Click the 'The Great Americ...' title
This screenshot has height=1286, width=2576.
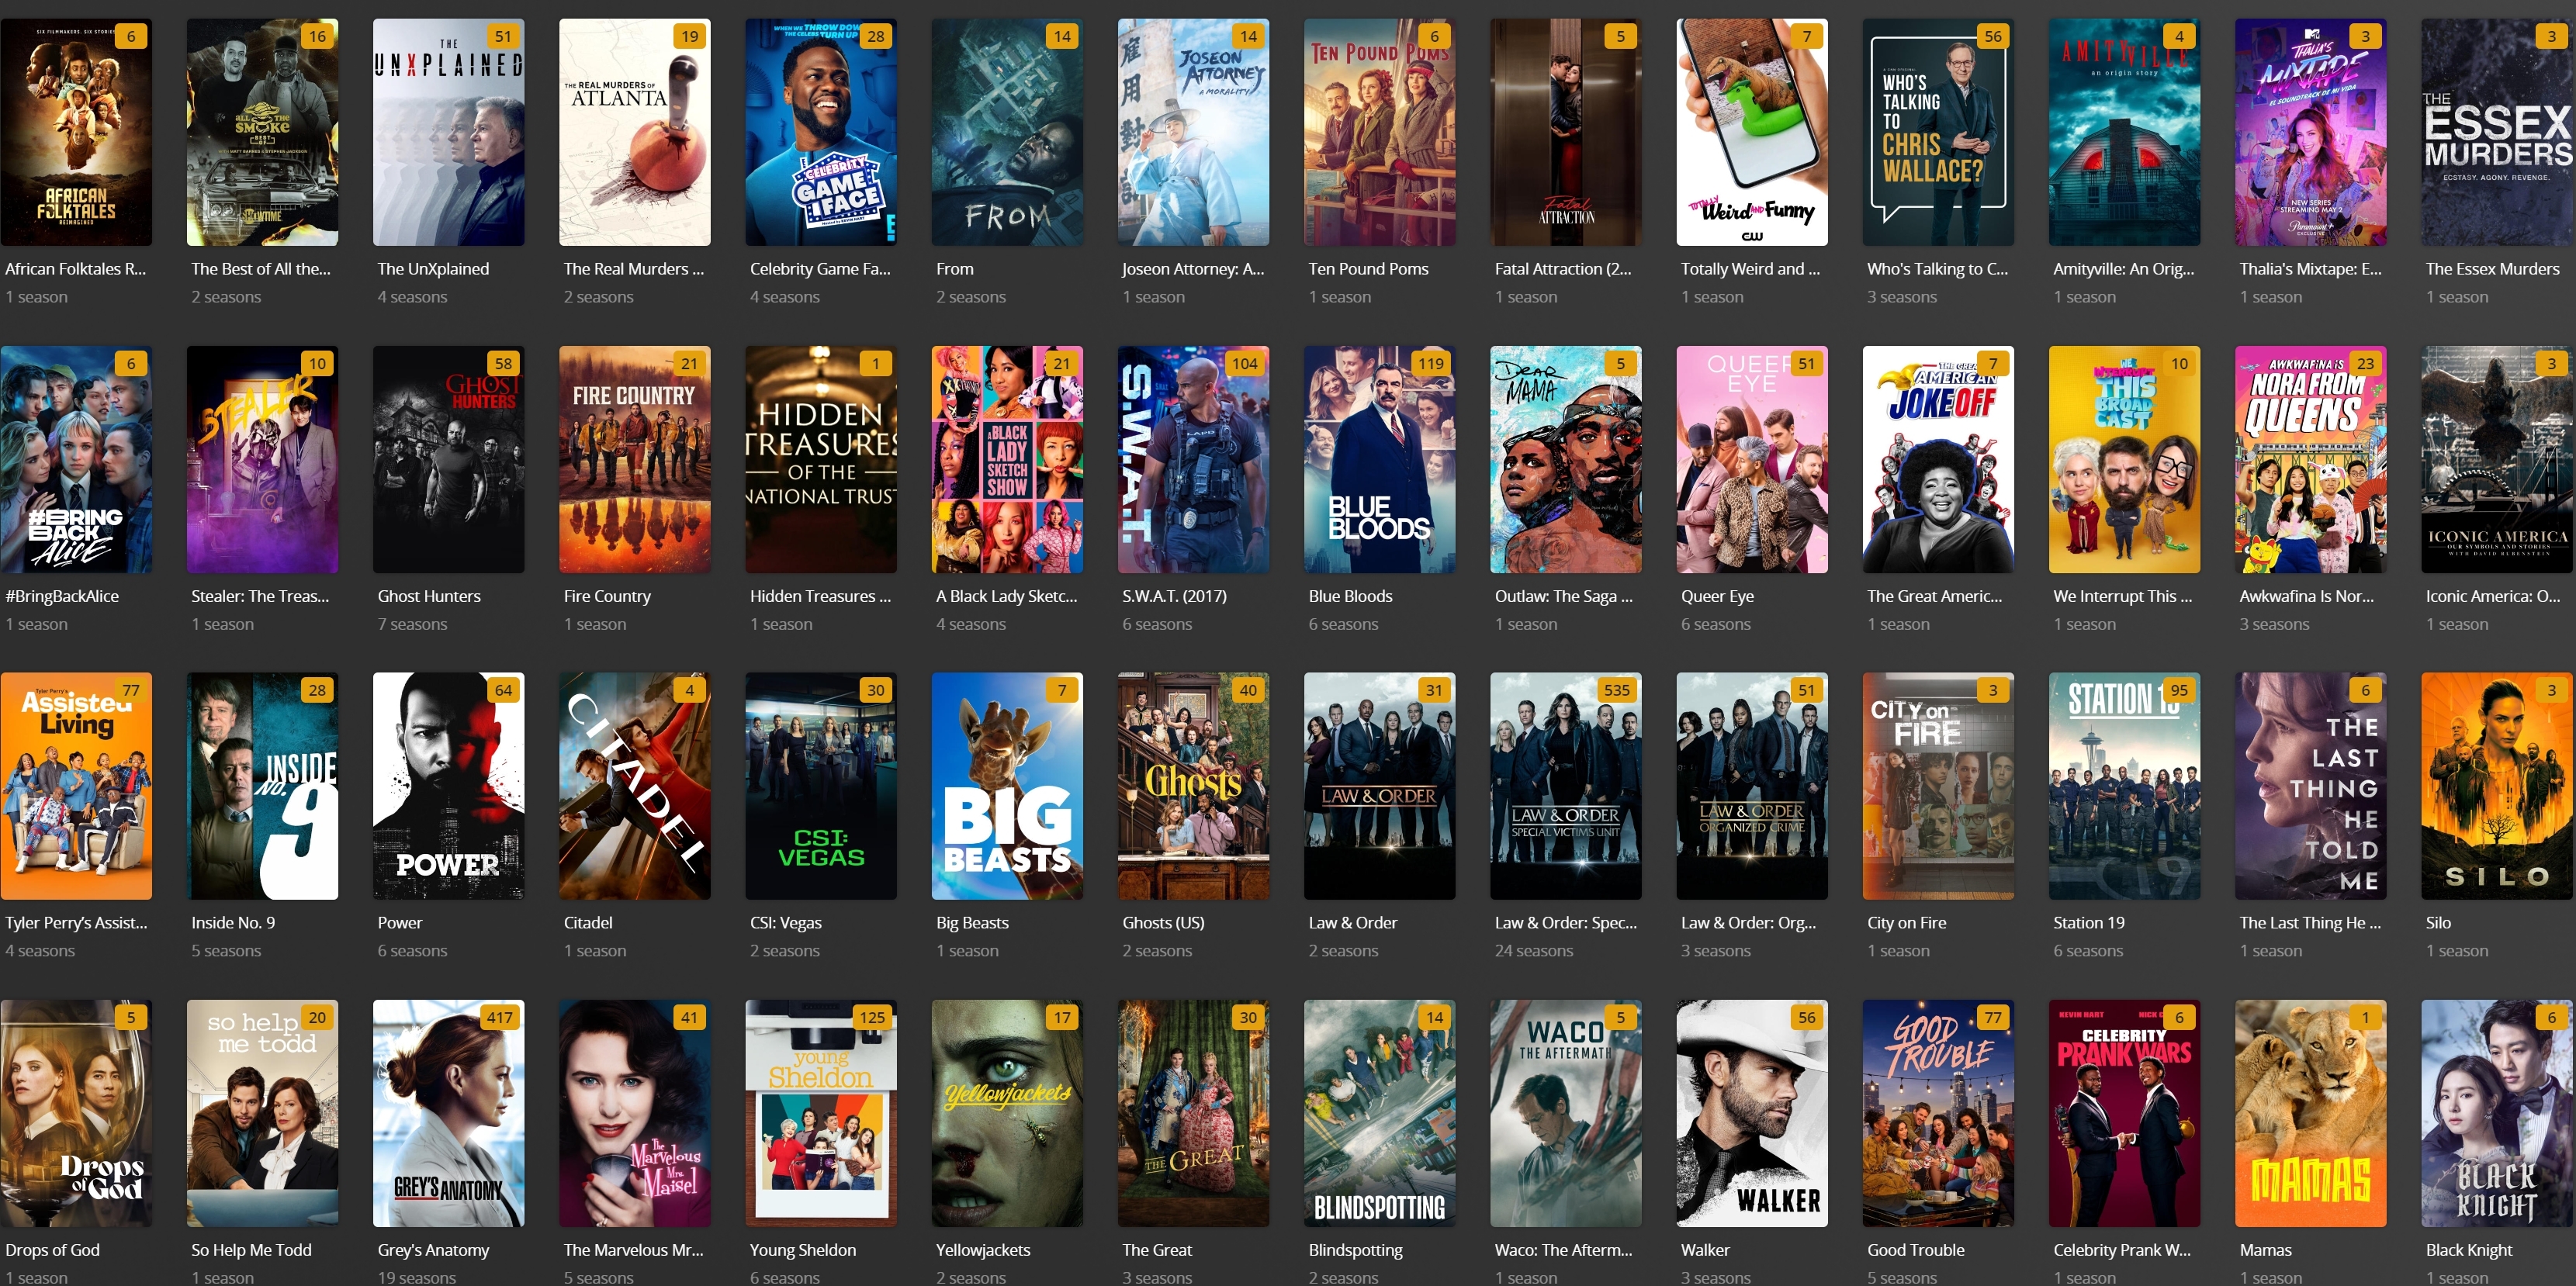click(1934, 596)
